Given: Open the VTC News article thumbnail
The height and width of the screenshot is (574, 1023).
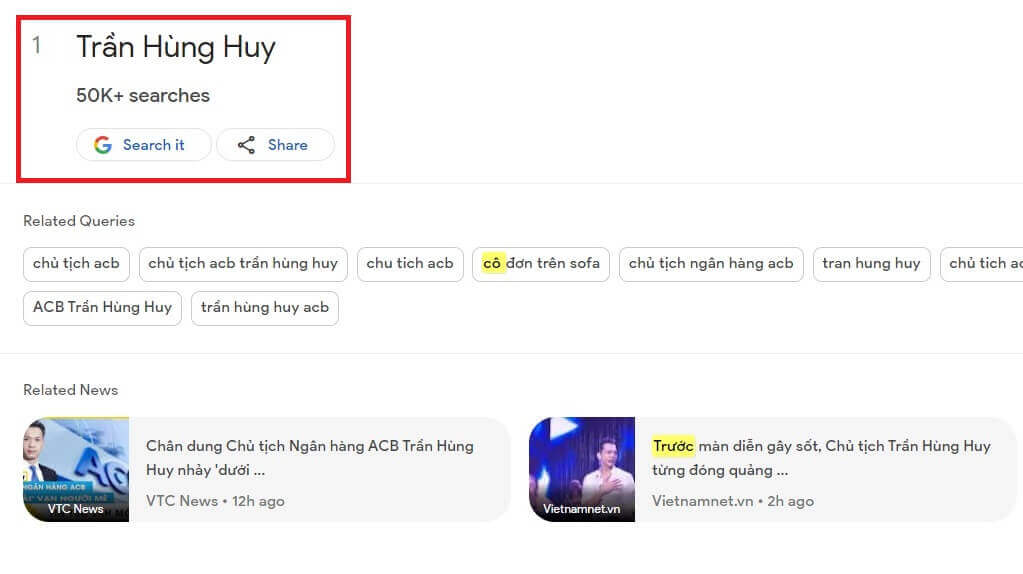Looking at the screenshot, I should [76, 470].
